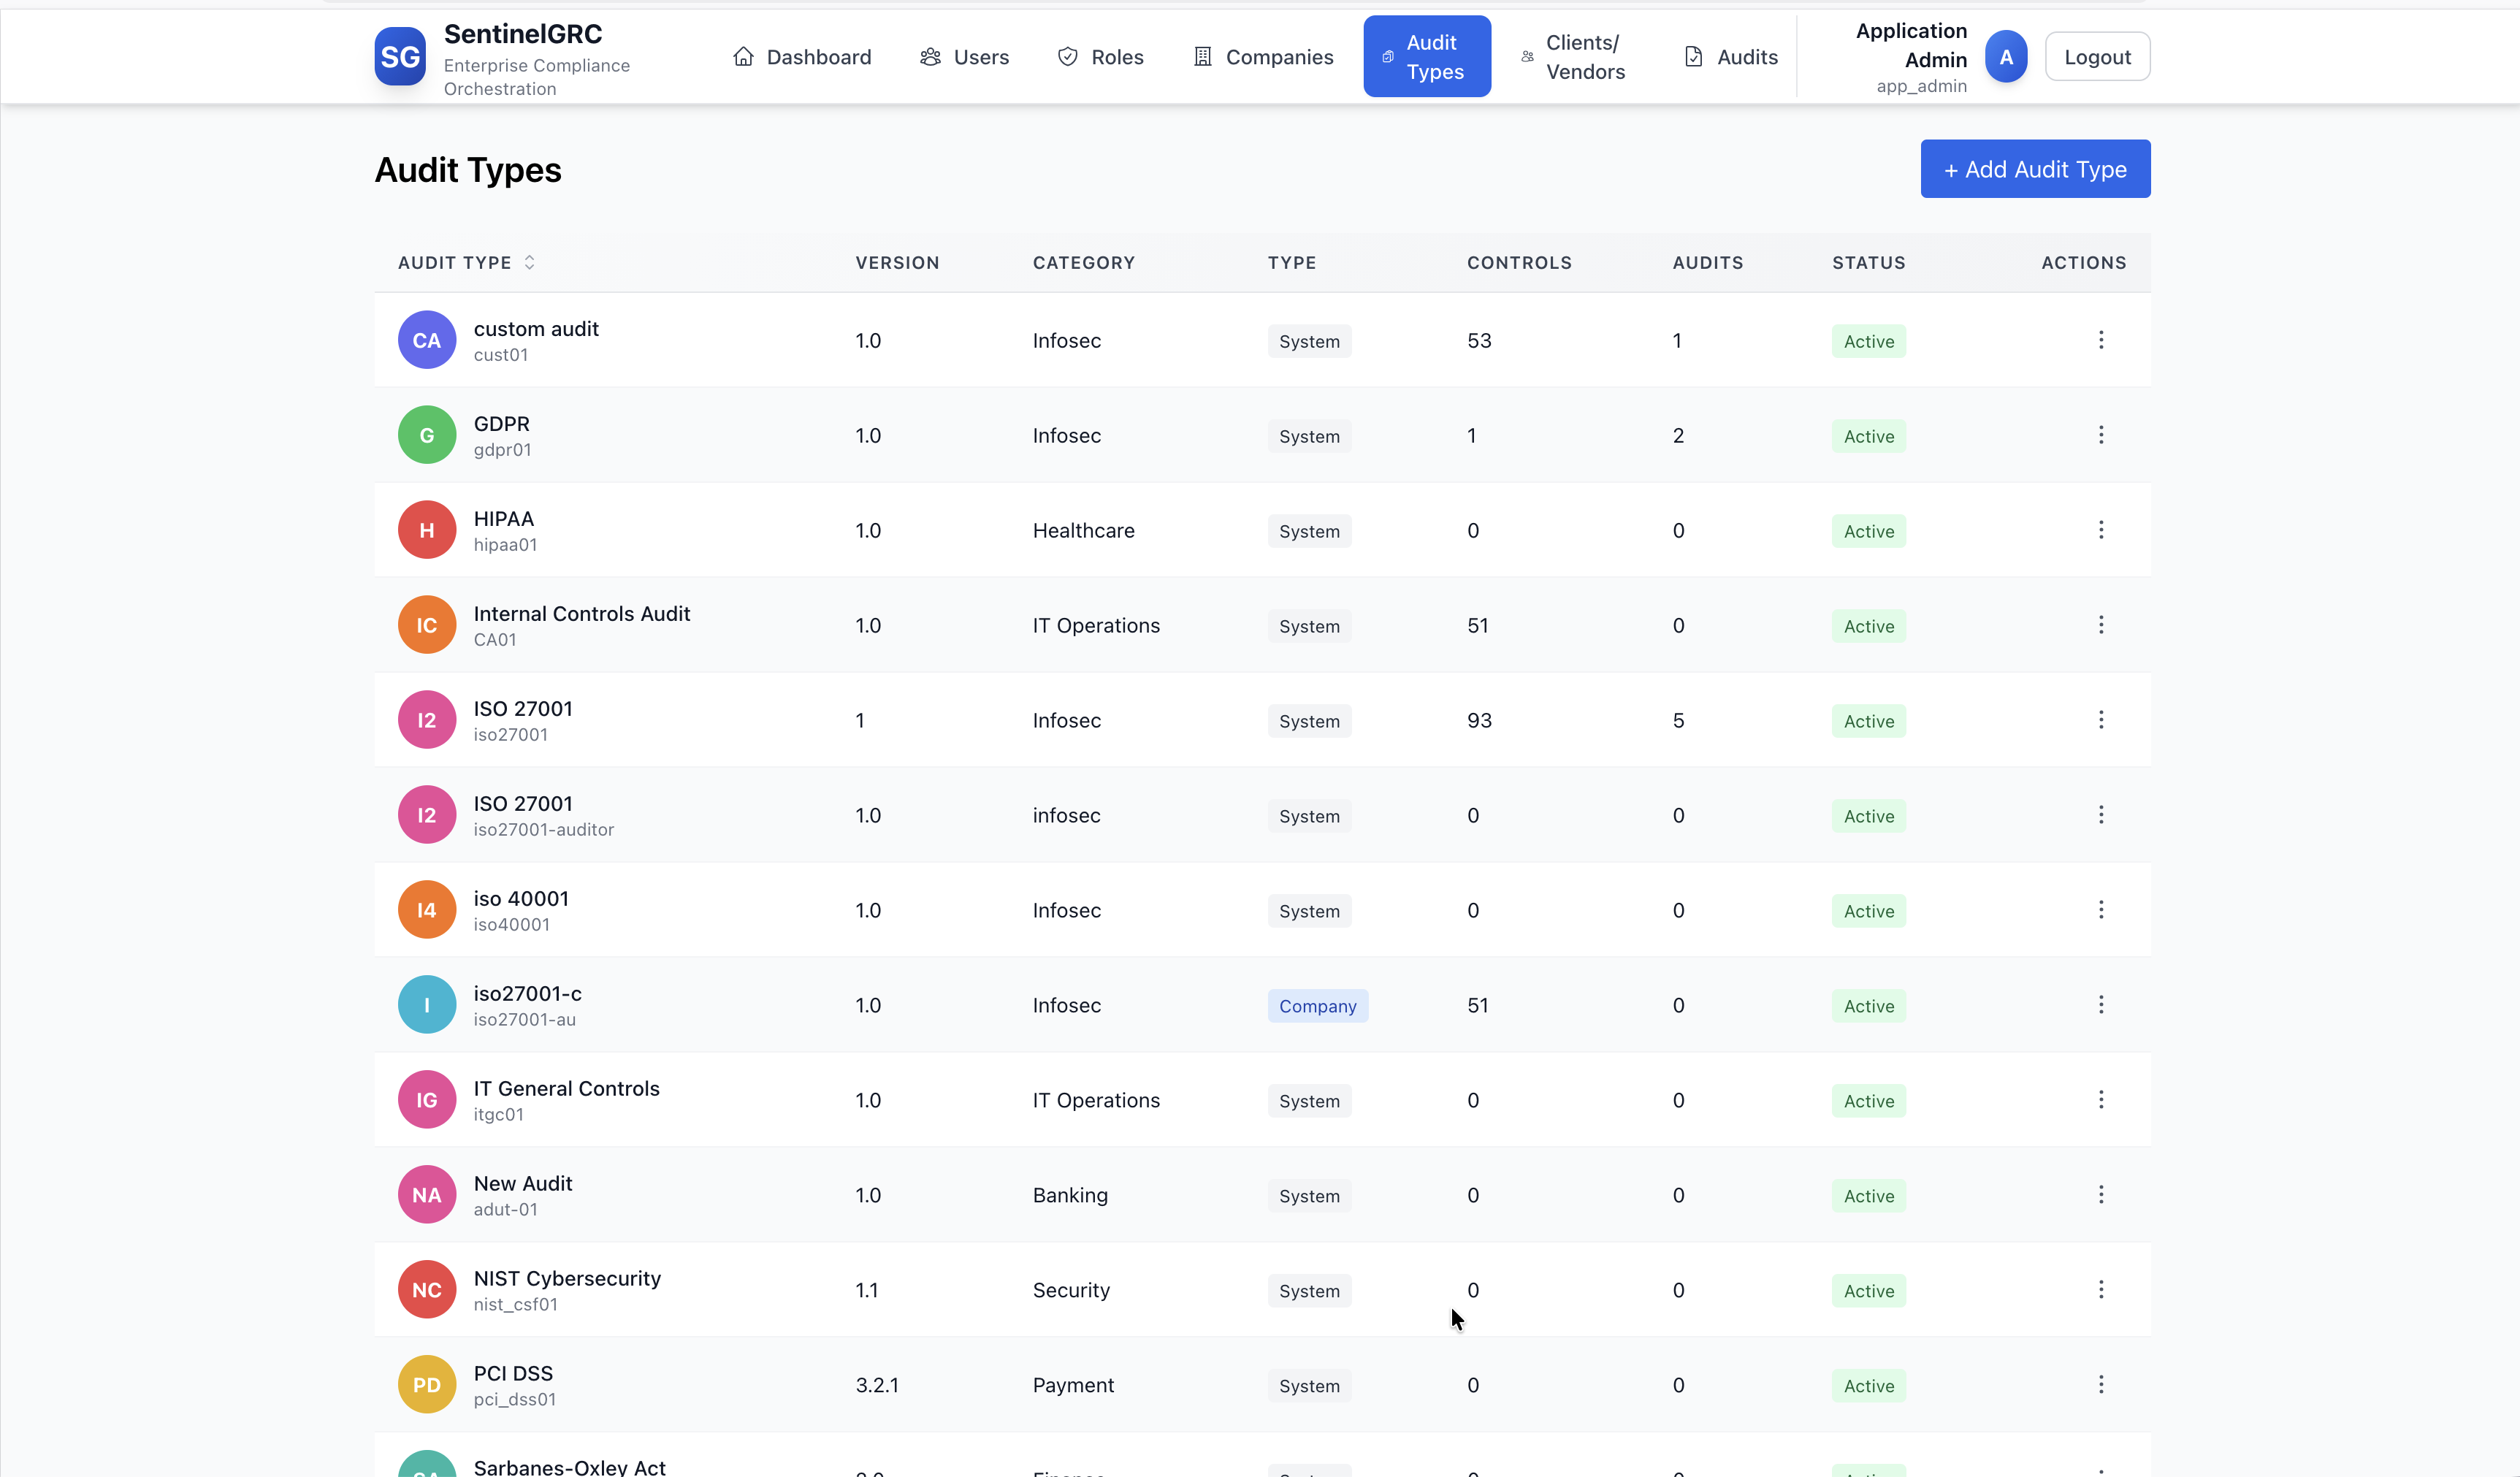Open actions menu for ISO 27001 iso27001 row
2520x1477 pixels.
(2101, 720)
